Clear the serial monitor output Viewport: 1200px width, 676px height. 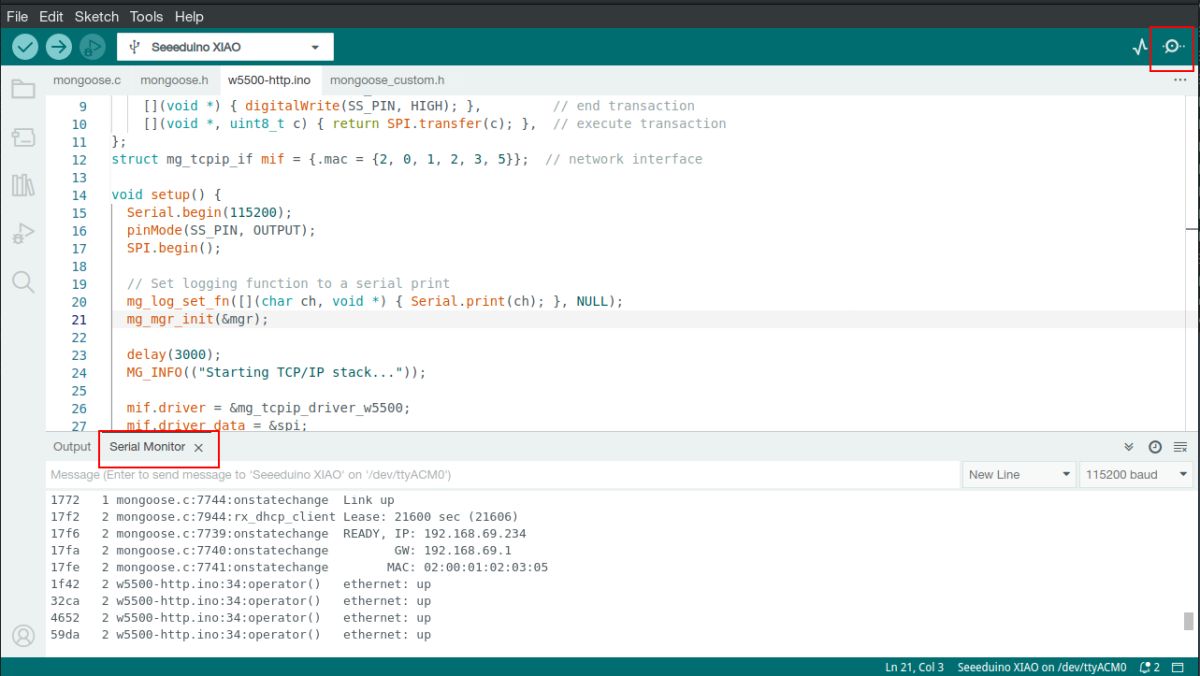pyautogui.click(x=1180, y=447)
